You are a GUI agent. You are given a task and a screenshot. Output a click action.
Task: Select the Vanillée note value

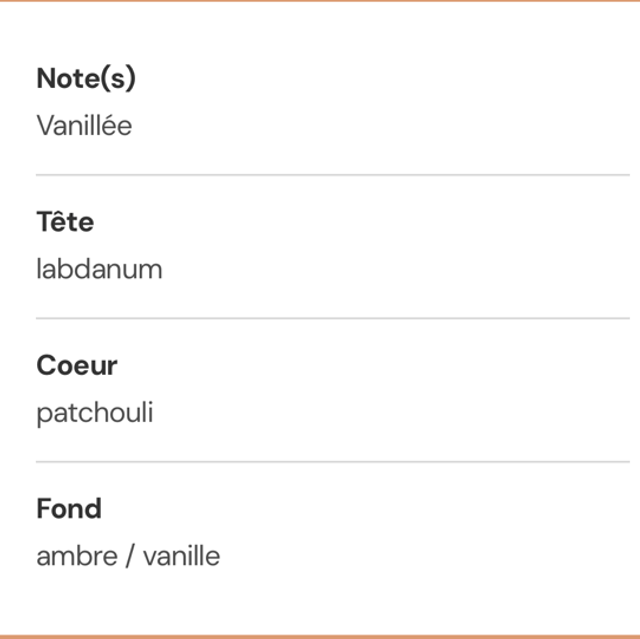84,126
